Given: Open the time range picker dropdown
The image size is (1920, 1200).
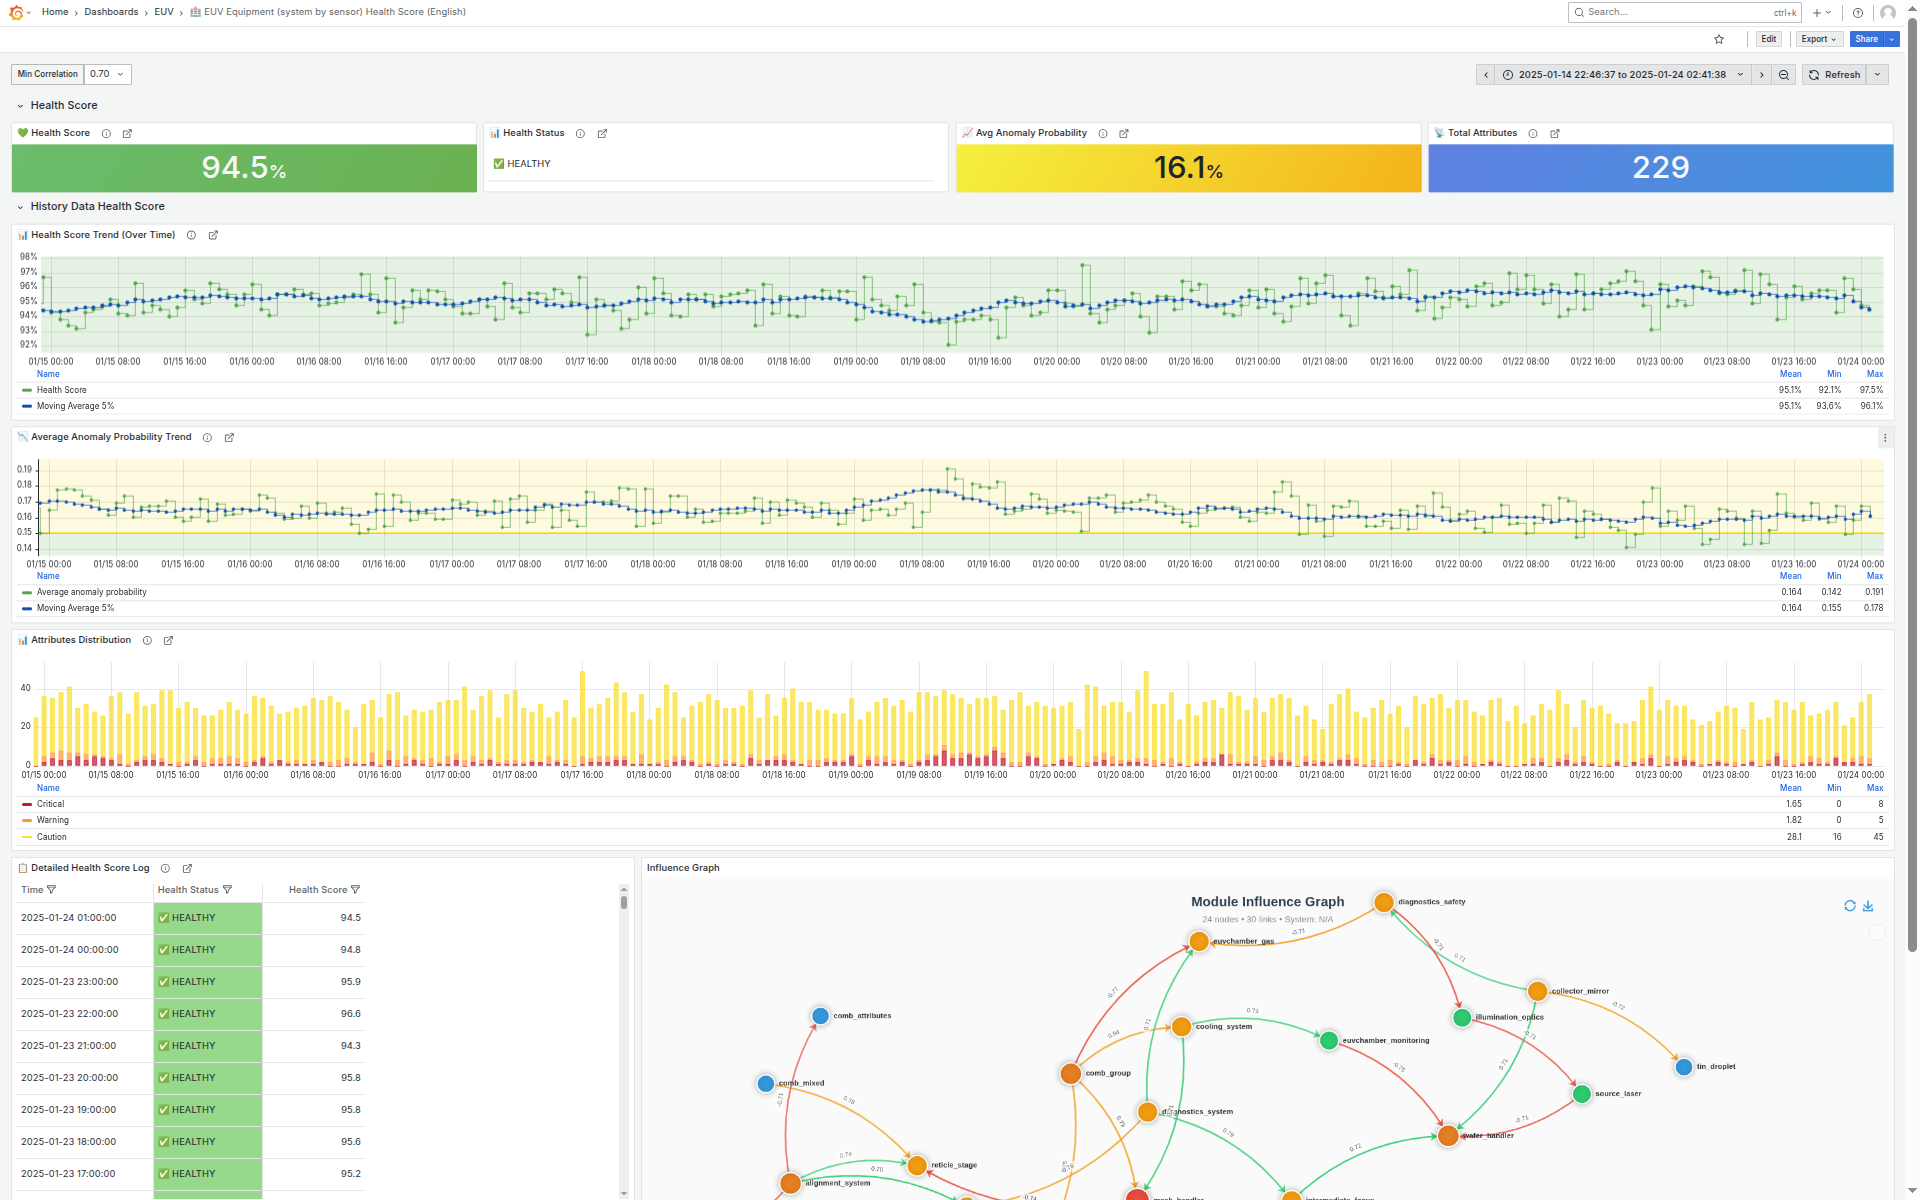Looking at the screenshot, I should [1741, 74].
